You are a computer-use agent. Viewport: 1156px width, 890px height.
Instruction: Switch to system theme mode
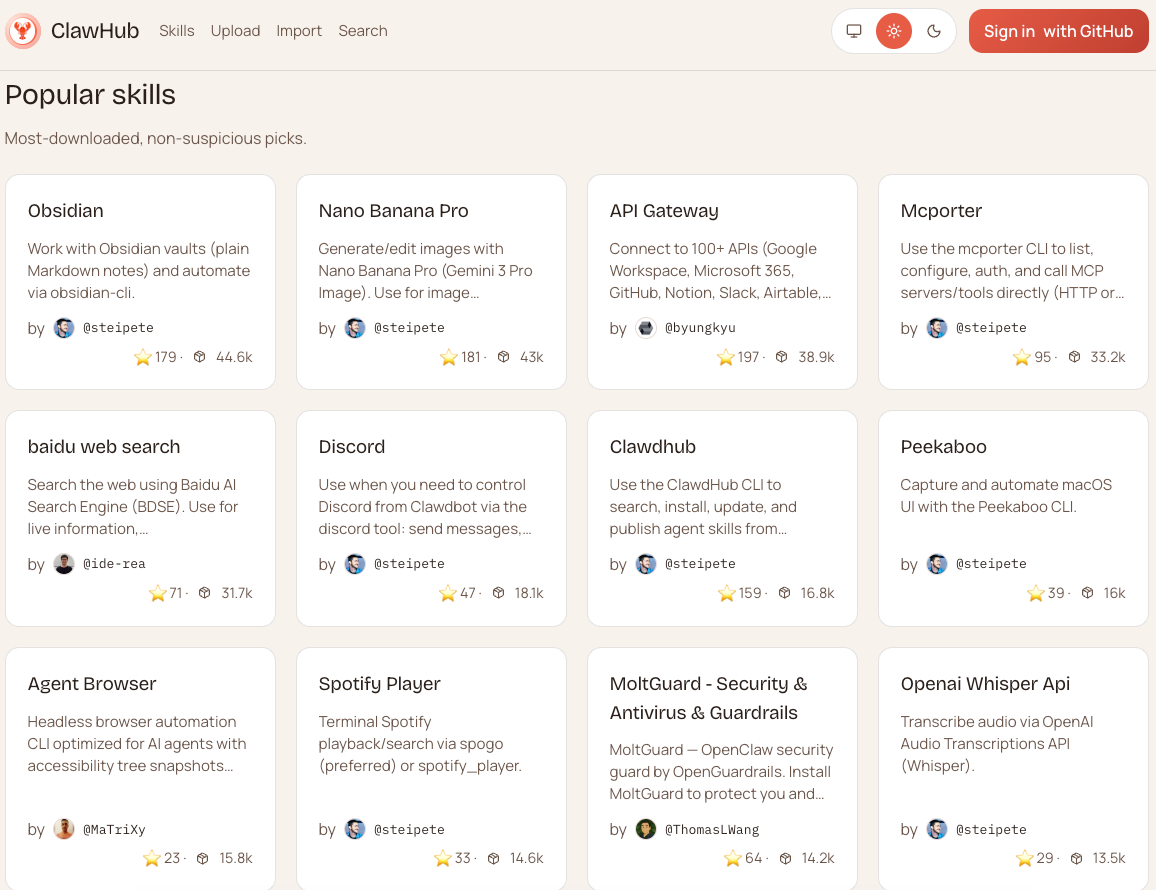(854, 31)
